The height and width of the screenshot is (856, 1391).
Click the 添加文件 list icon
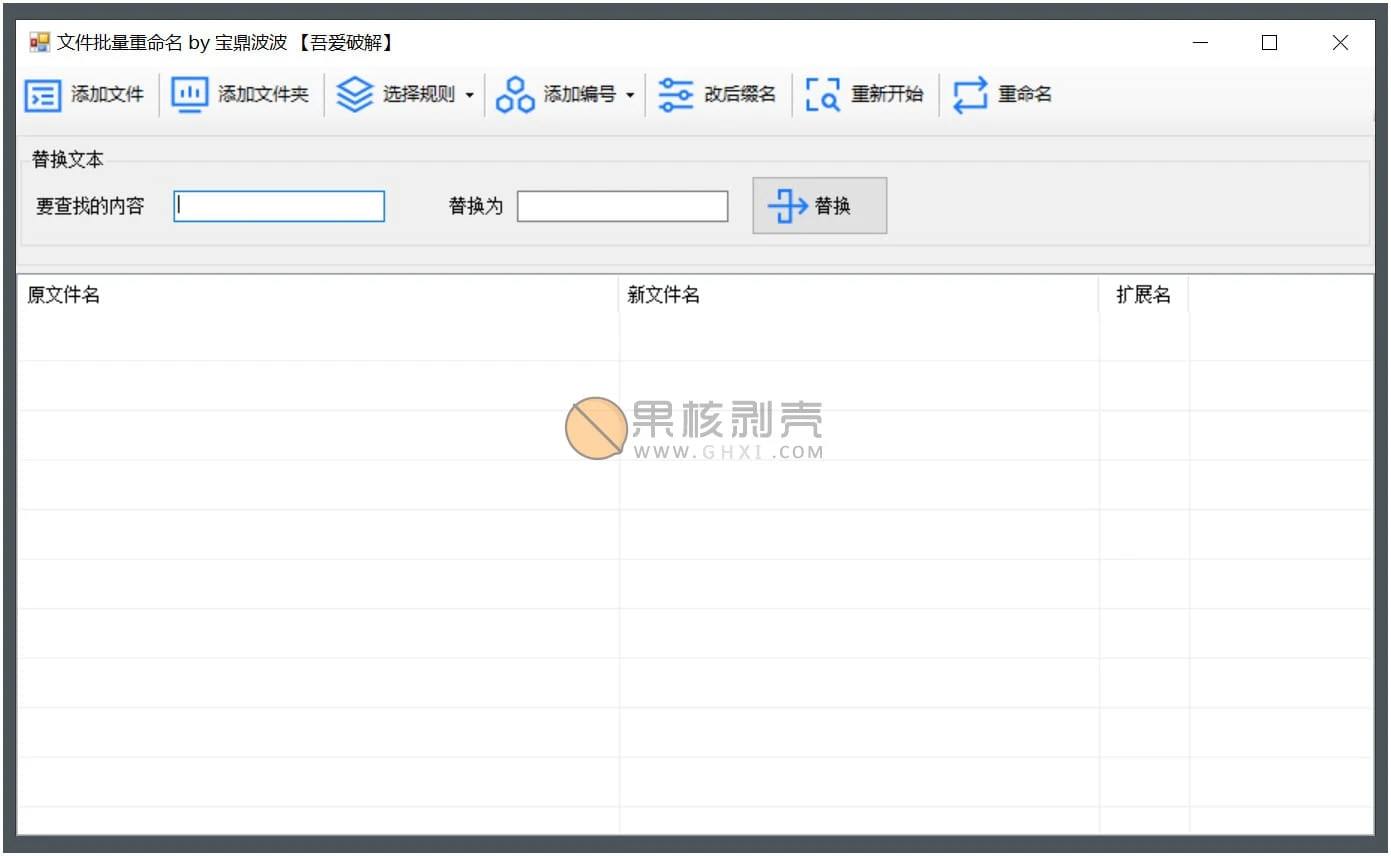(x=43, y=95)
